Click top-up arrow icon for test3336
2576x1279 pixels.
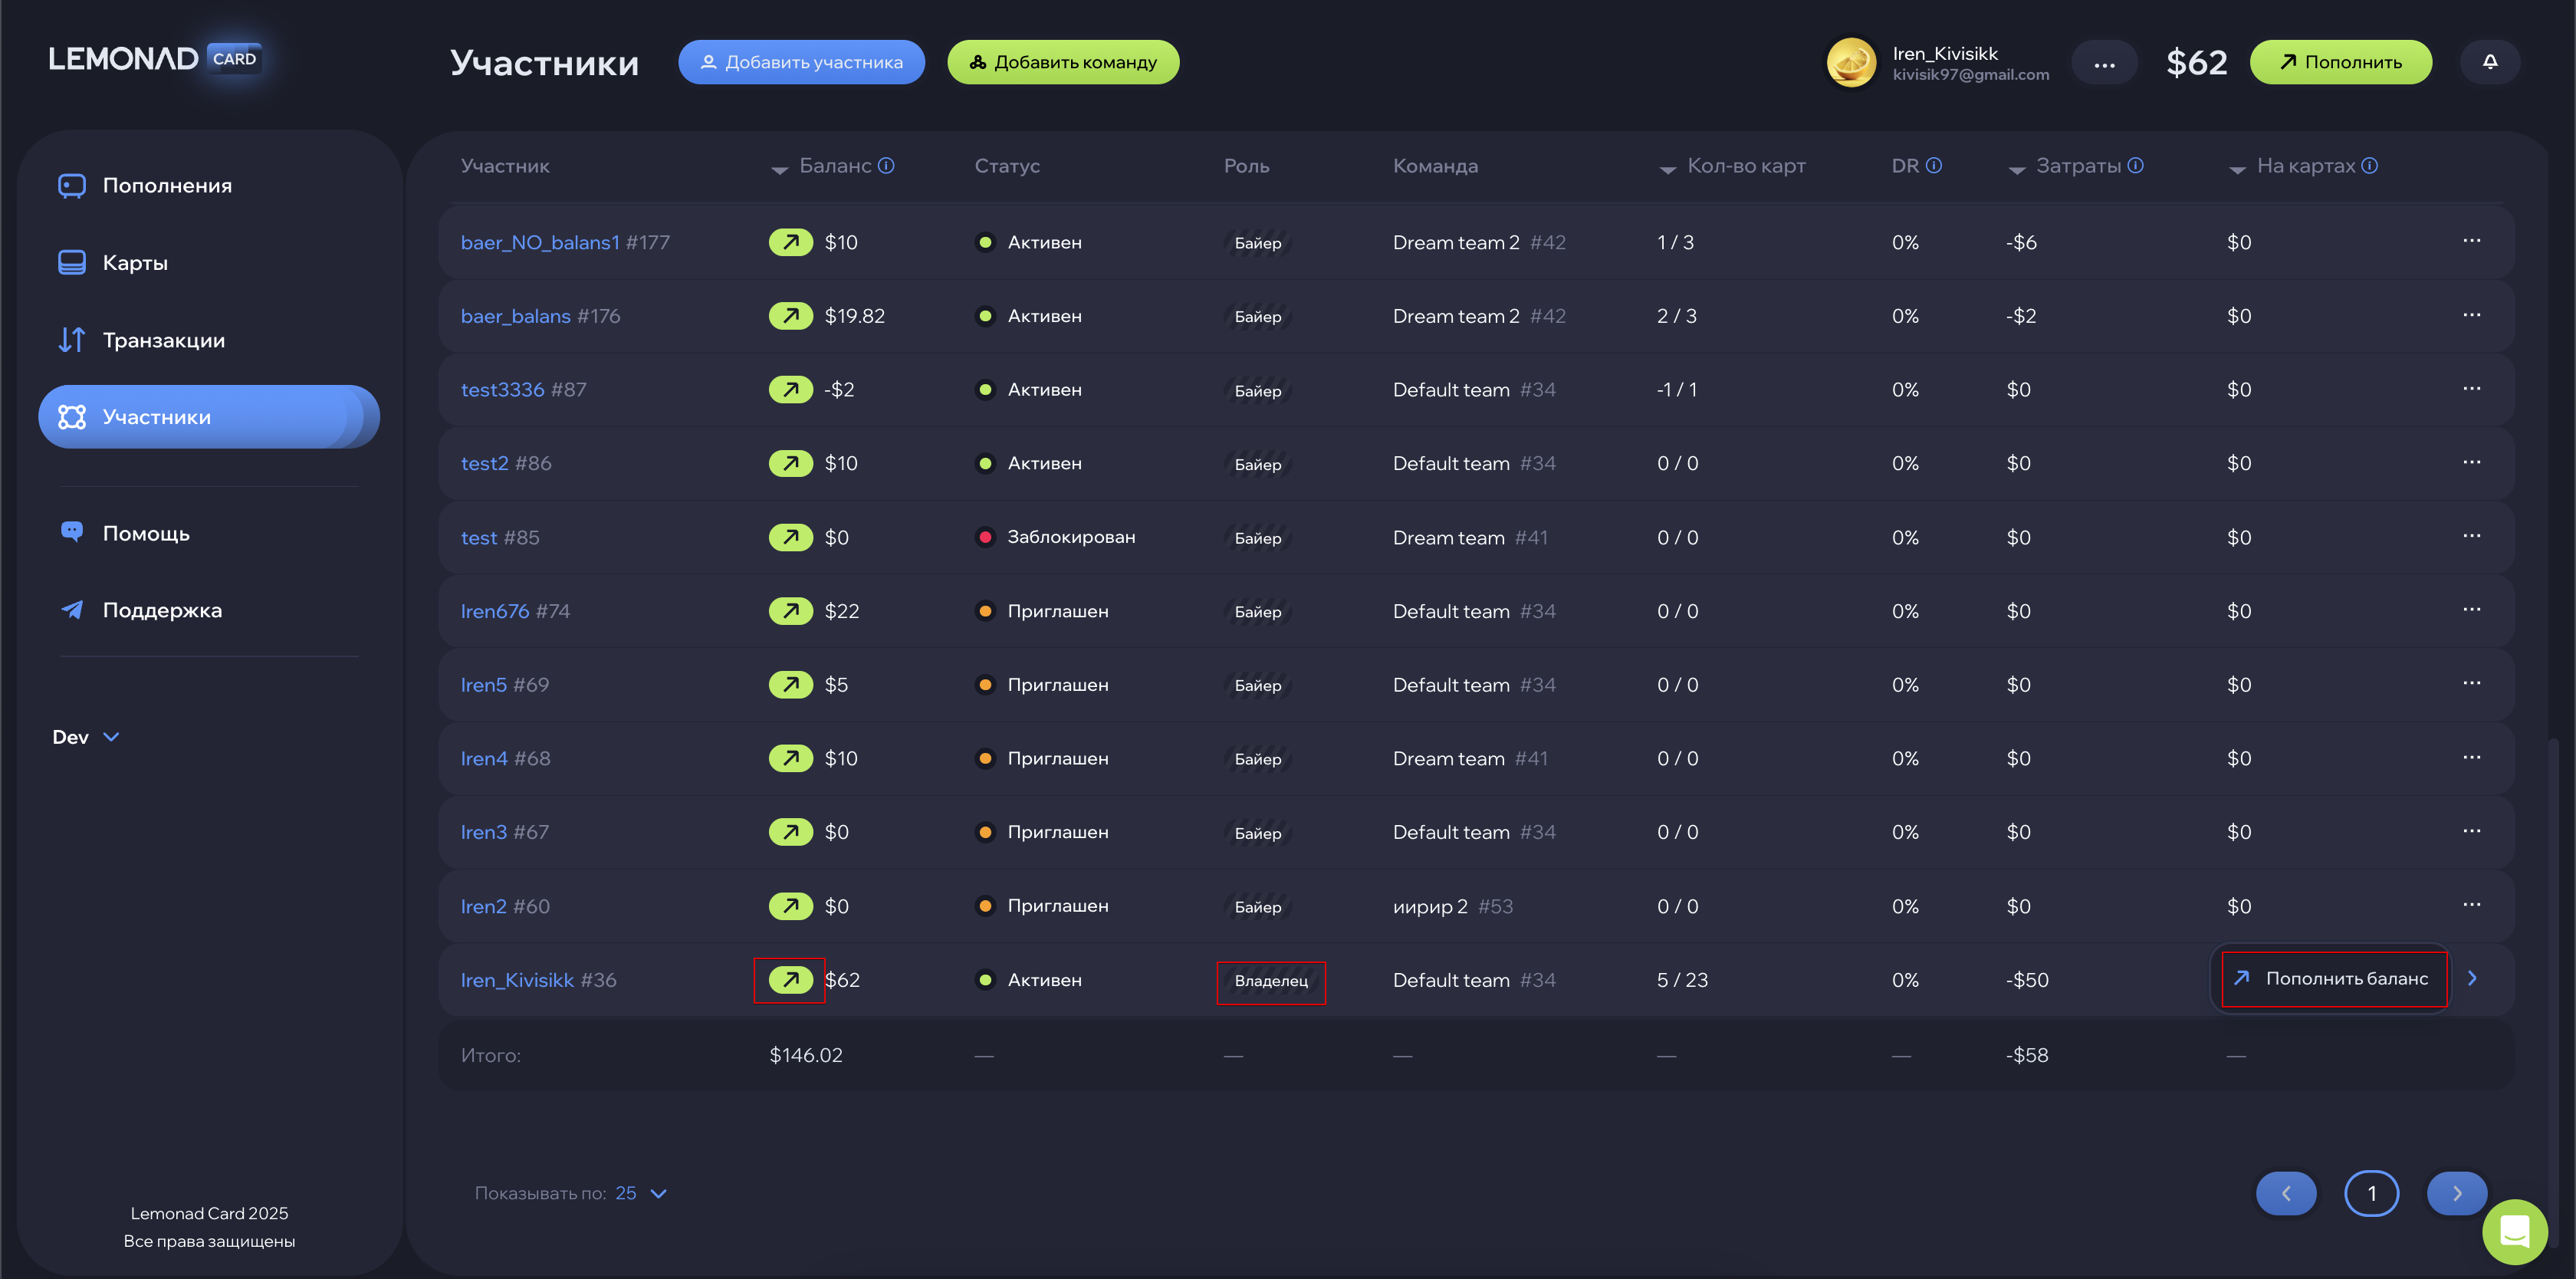click(790, 390)
